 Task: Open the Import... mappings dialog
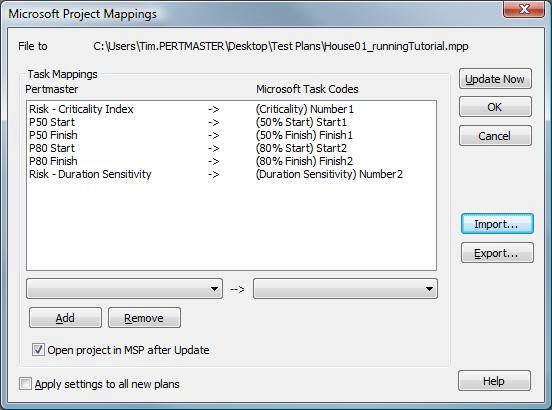497,224
